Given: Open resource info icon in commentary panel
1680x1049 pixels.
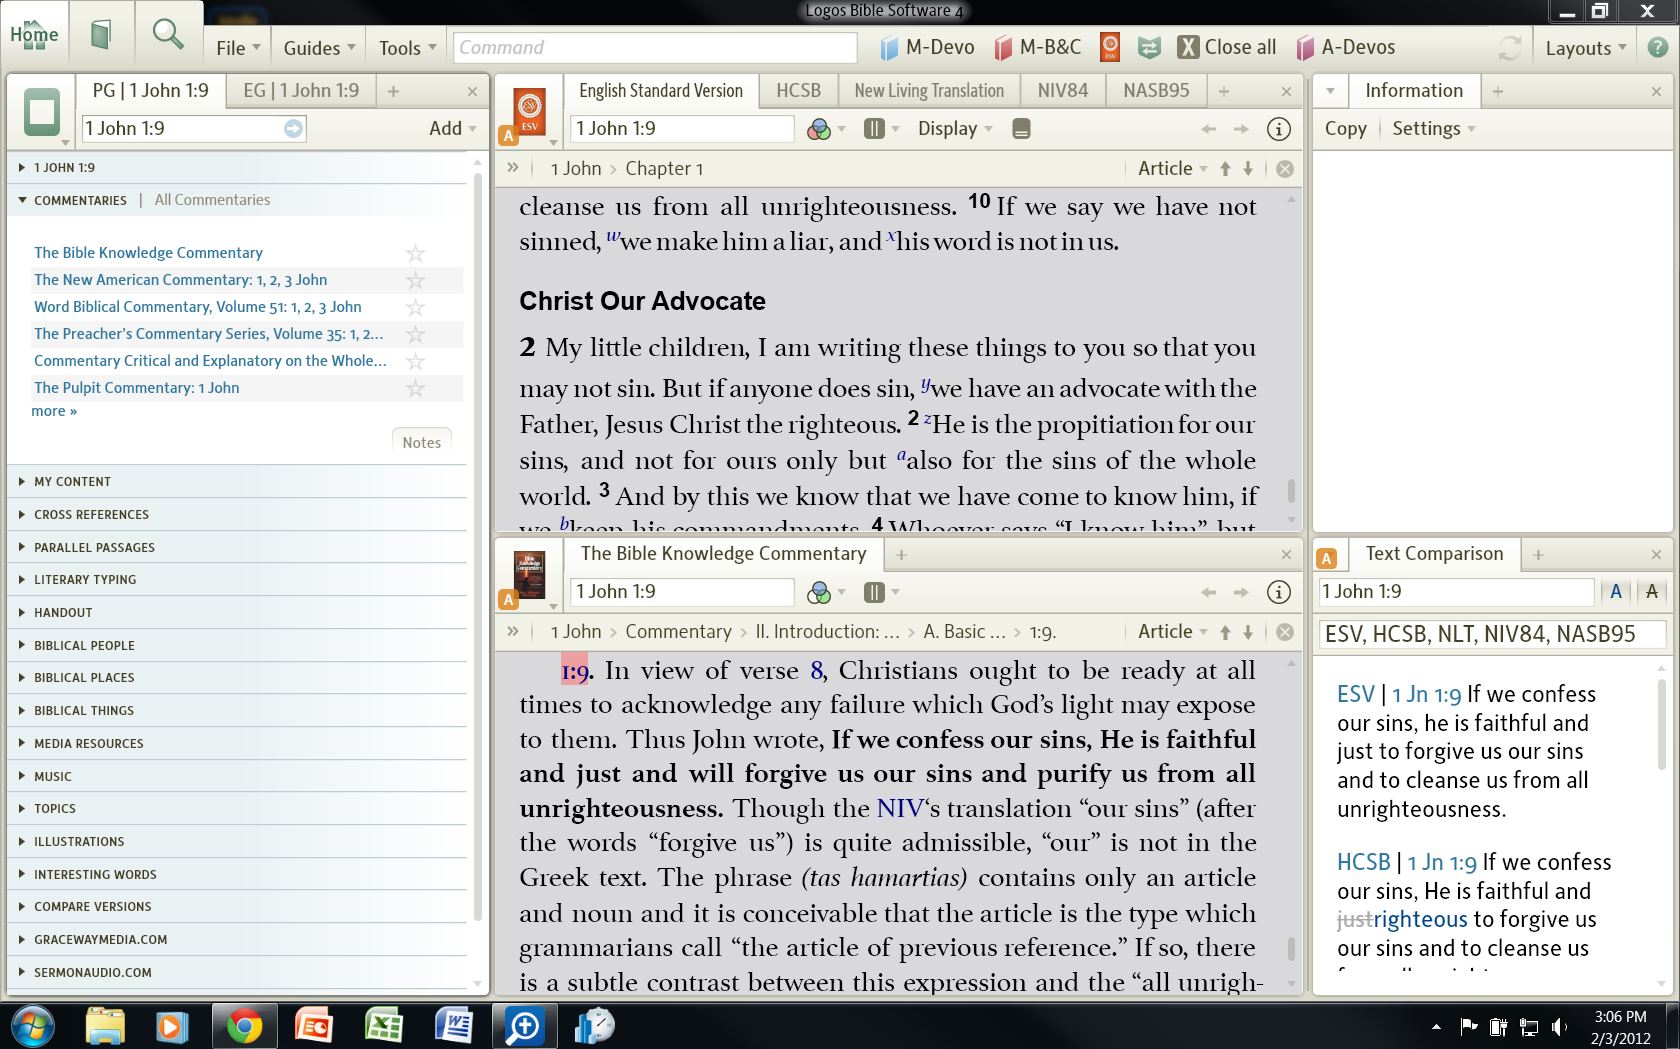Looking at the screenshot, I should (1278, 592).
